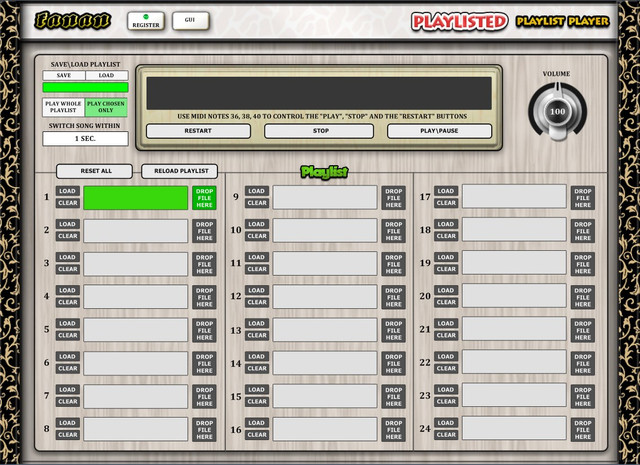The width and height of the screenshot is (640, 465).
Task: Load a file into slot 13
Action: [x=257, y=323]
